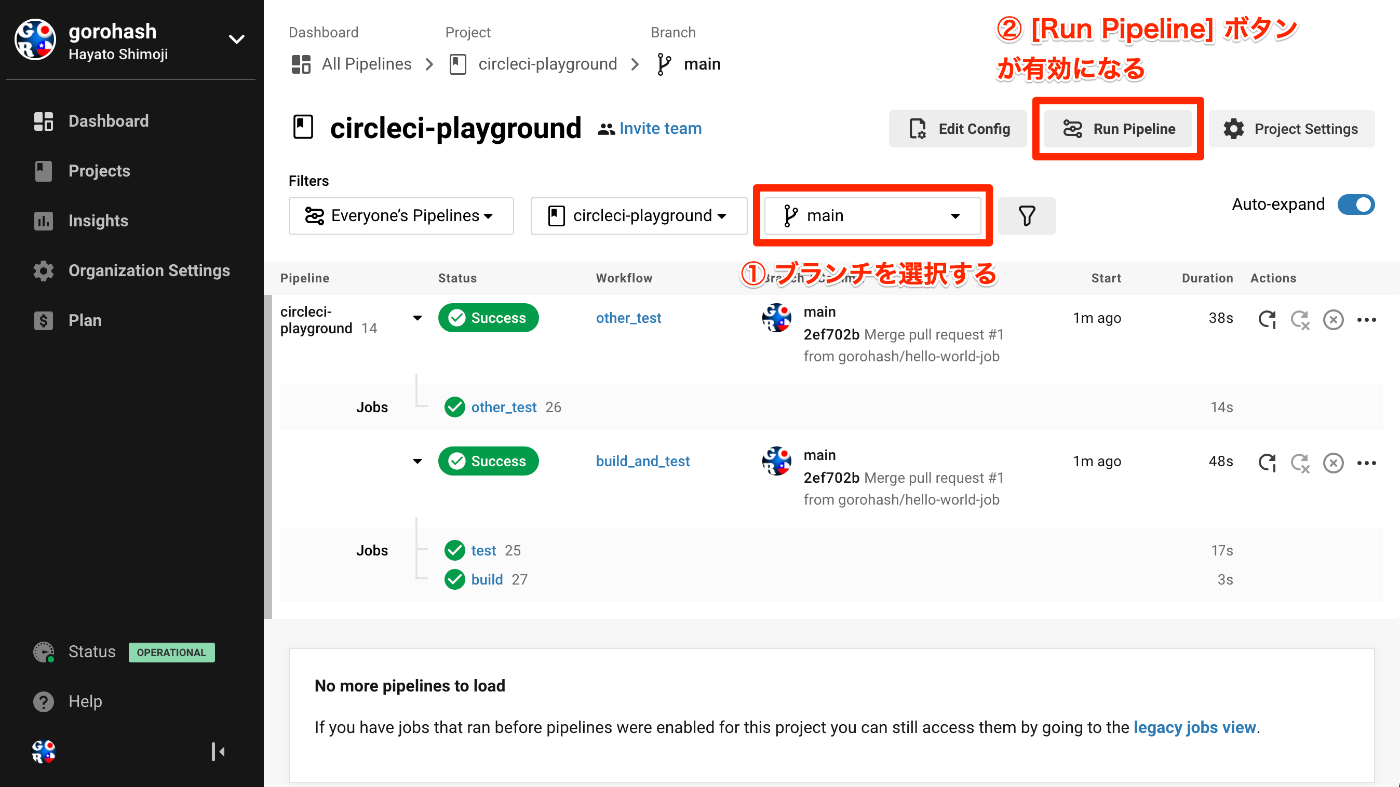Cancel other_test workflow icon
The image size is (1400, 787).
pos(1333,320)
